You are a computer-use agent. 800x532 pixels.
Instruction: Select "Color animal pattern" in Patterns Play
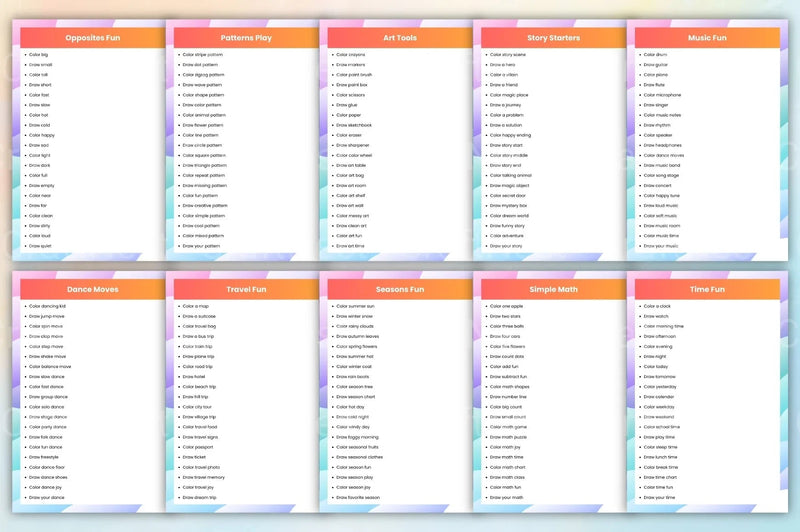(x=204, y=115)
